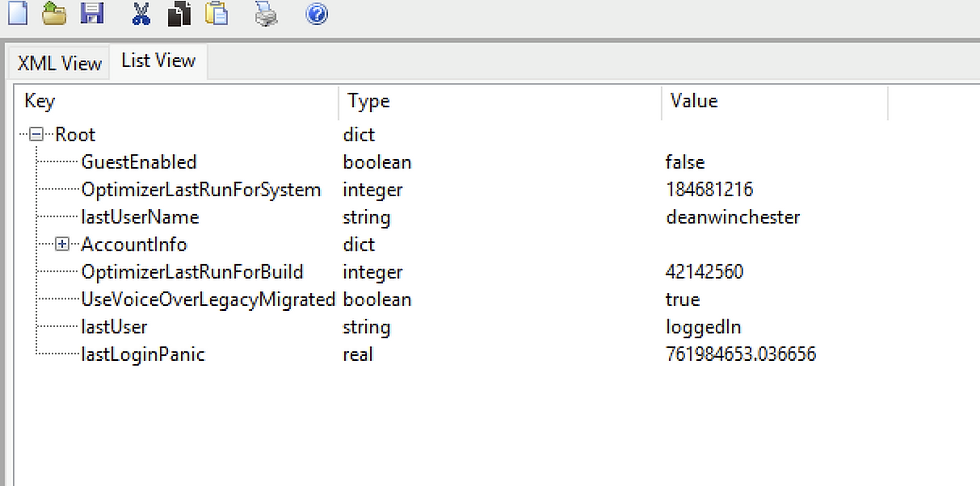Expand the AccountInfo dict node
980x486 pixels.
(62, 244)
